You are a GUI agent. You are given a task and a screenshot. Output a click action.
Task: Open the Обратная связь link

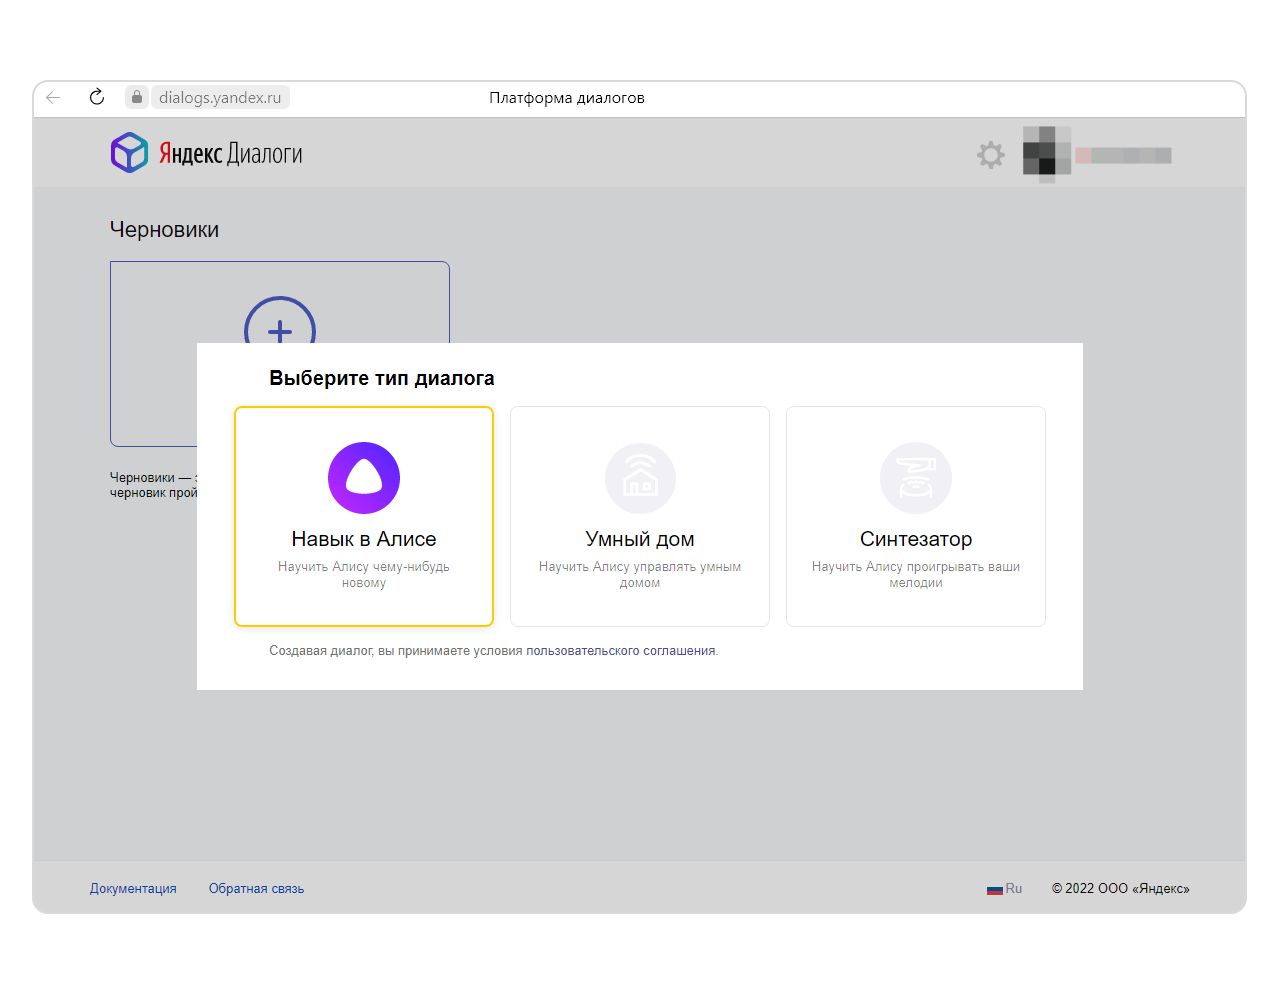coord(256,889)
